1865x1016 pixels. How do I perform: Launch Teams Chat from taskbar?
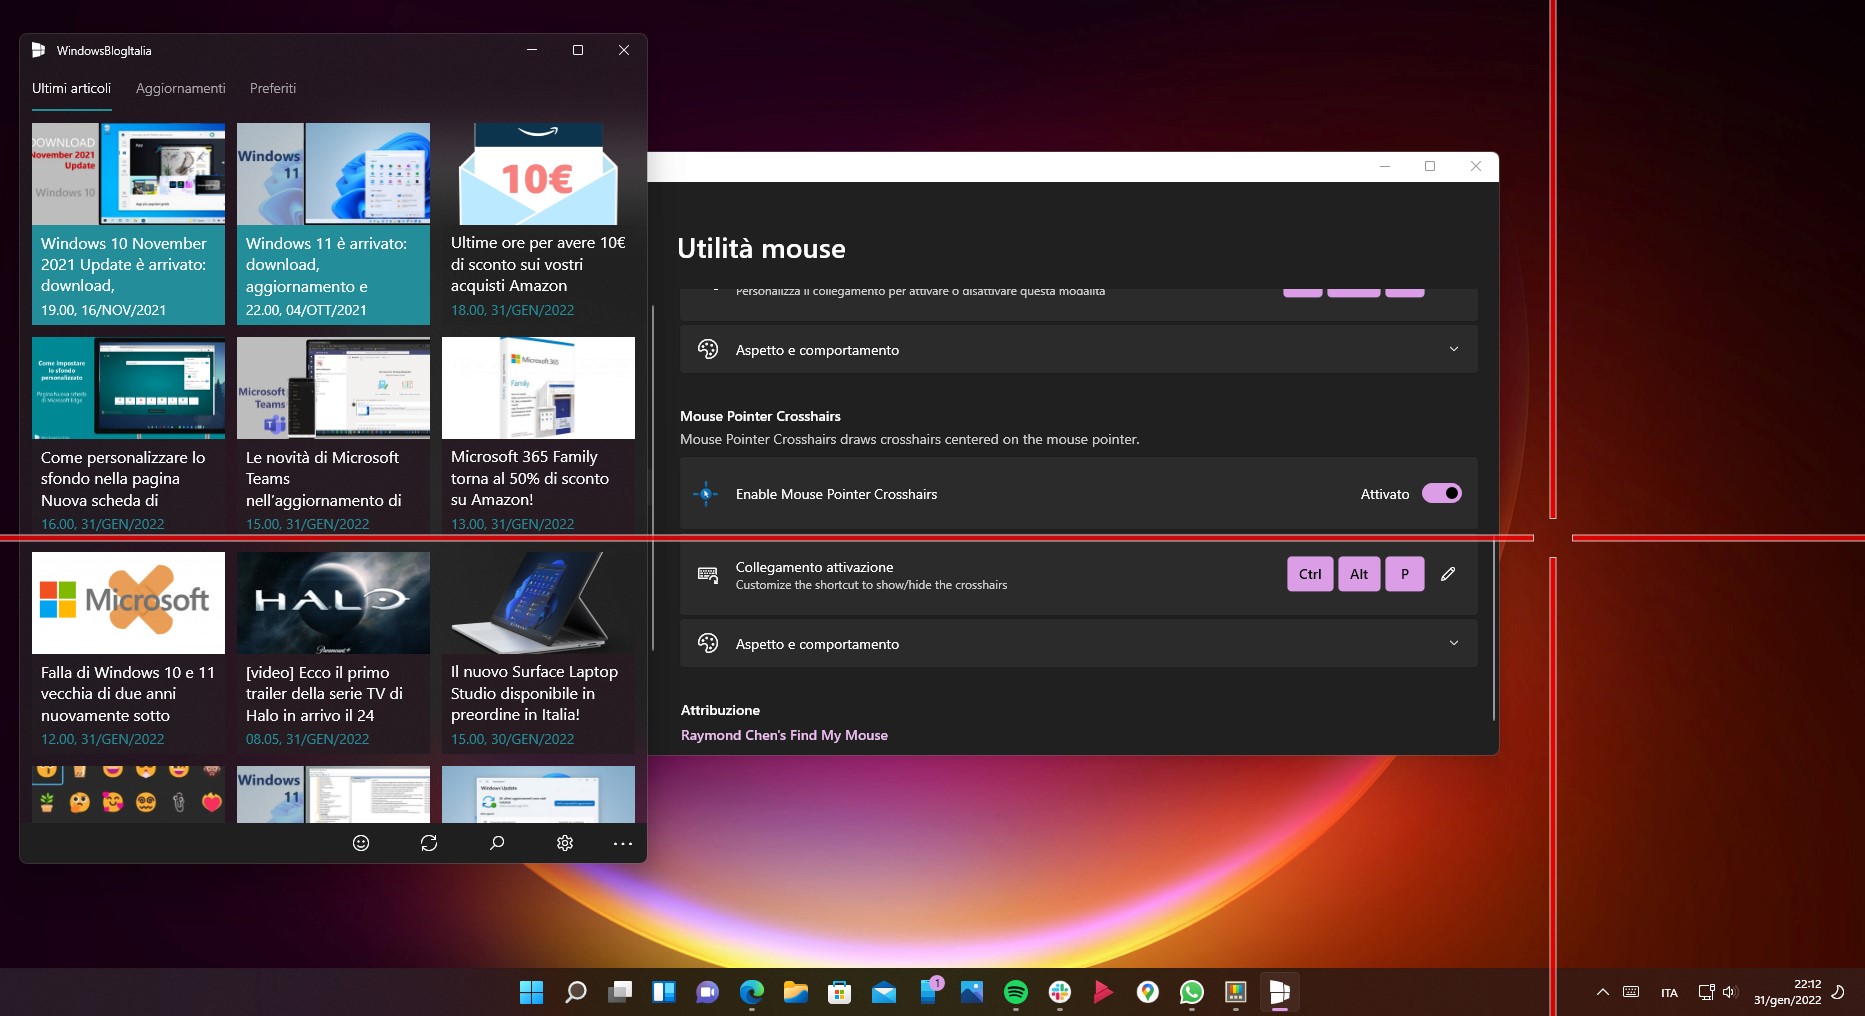[708, 992]
